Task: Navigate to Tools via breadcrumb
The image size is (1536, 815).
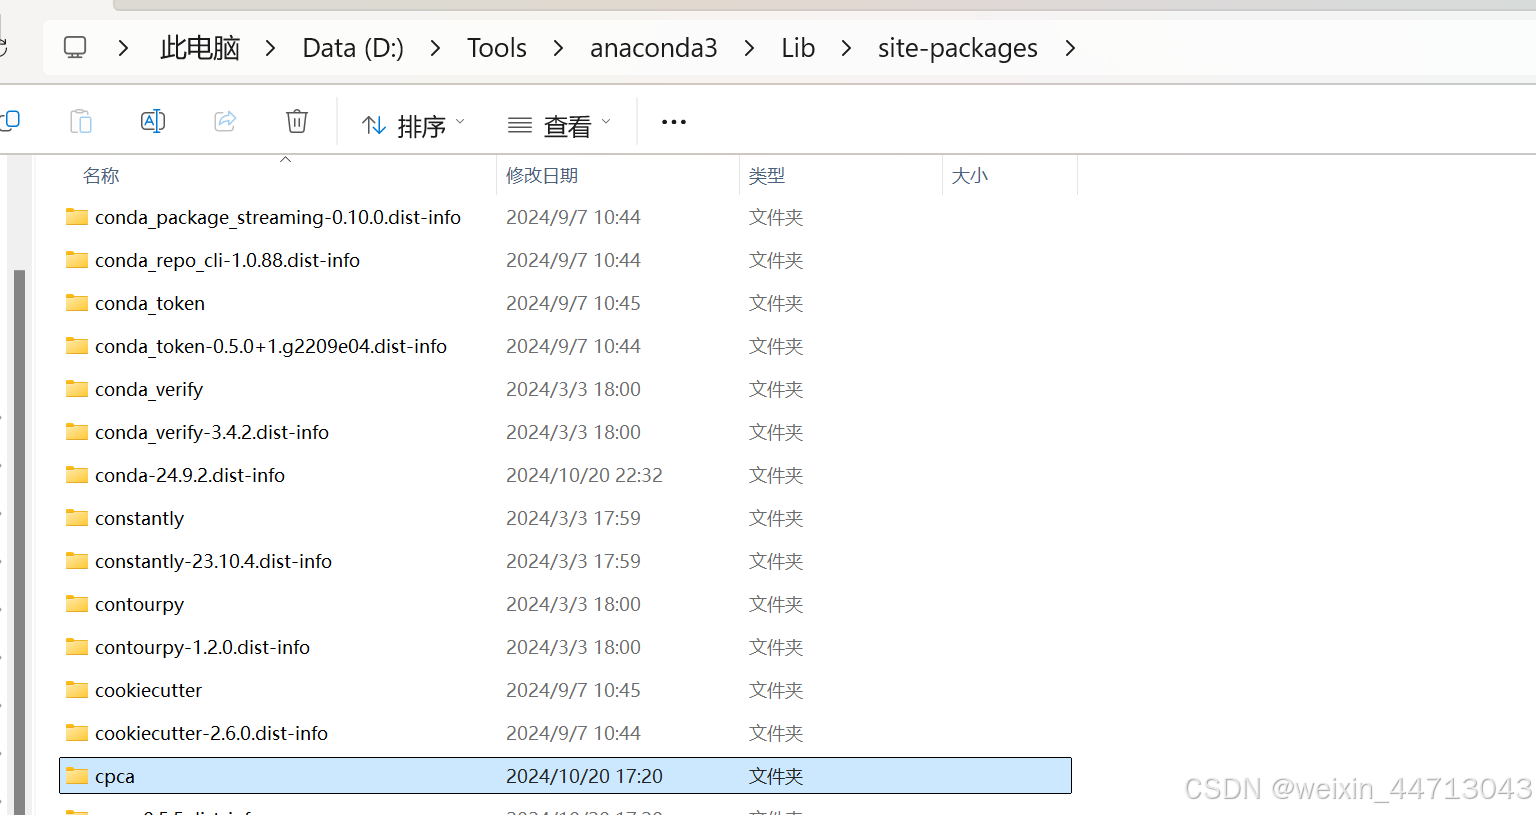Action: coord(496,47)
